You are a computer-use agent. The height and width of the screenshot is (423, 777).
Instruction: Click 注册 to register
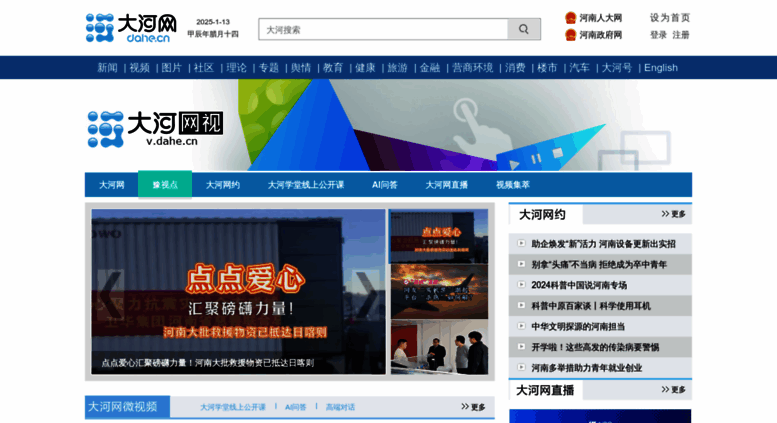(x=681, y=35)
